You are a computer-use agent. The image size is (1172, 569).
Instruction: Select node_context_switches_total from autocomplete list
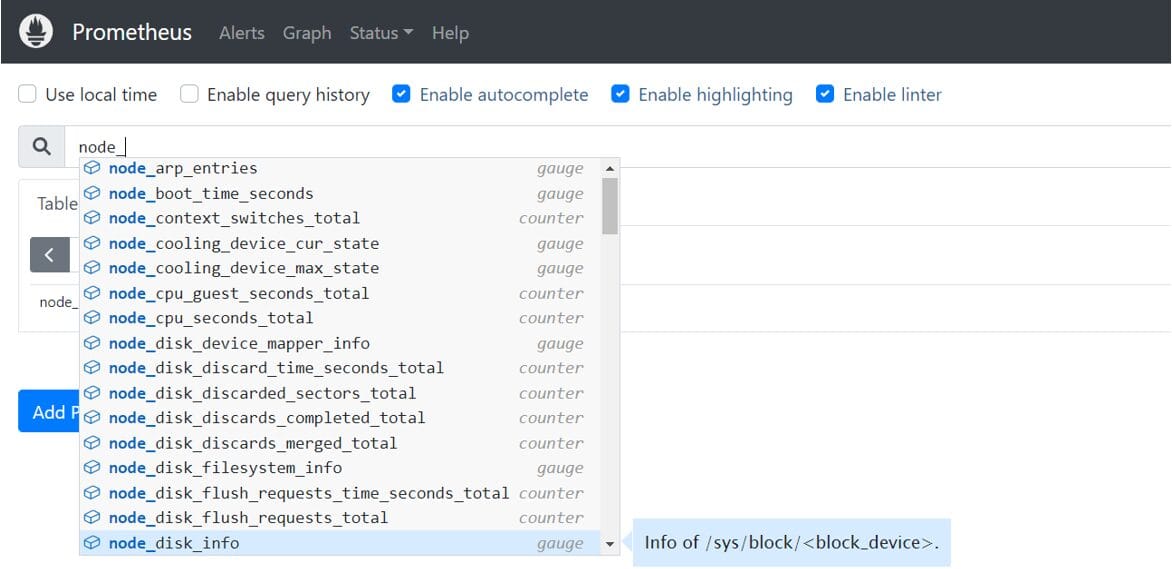coord(234,218)
